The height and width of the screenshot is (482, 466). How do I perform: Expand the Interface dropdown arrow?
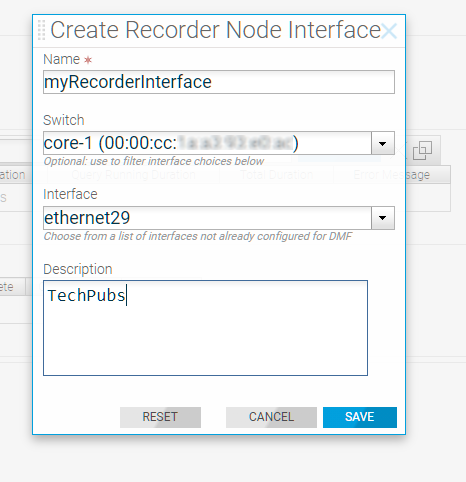[383, 218]
